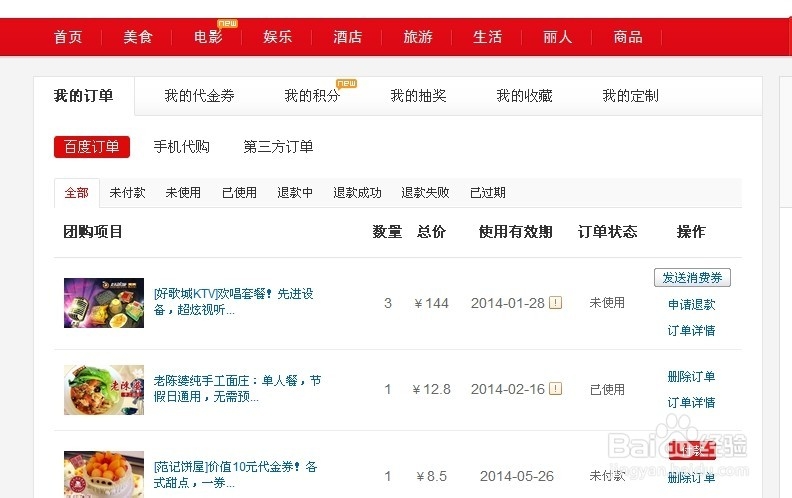Screen dimensions: 792x498
Task: Open the 商品 category
Action: [x=628, y=37]
